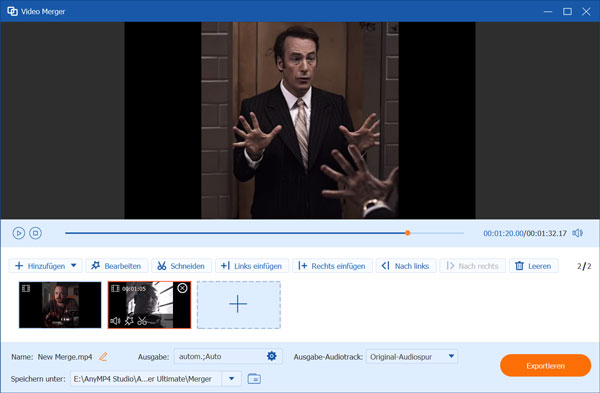Image resolution: width=600 pixels, height=393 pixels.
Task: Click the edit wand icon on second clip
Action: point(129,321)
